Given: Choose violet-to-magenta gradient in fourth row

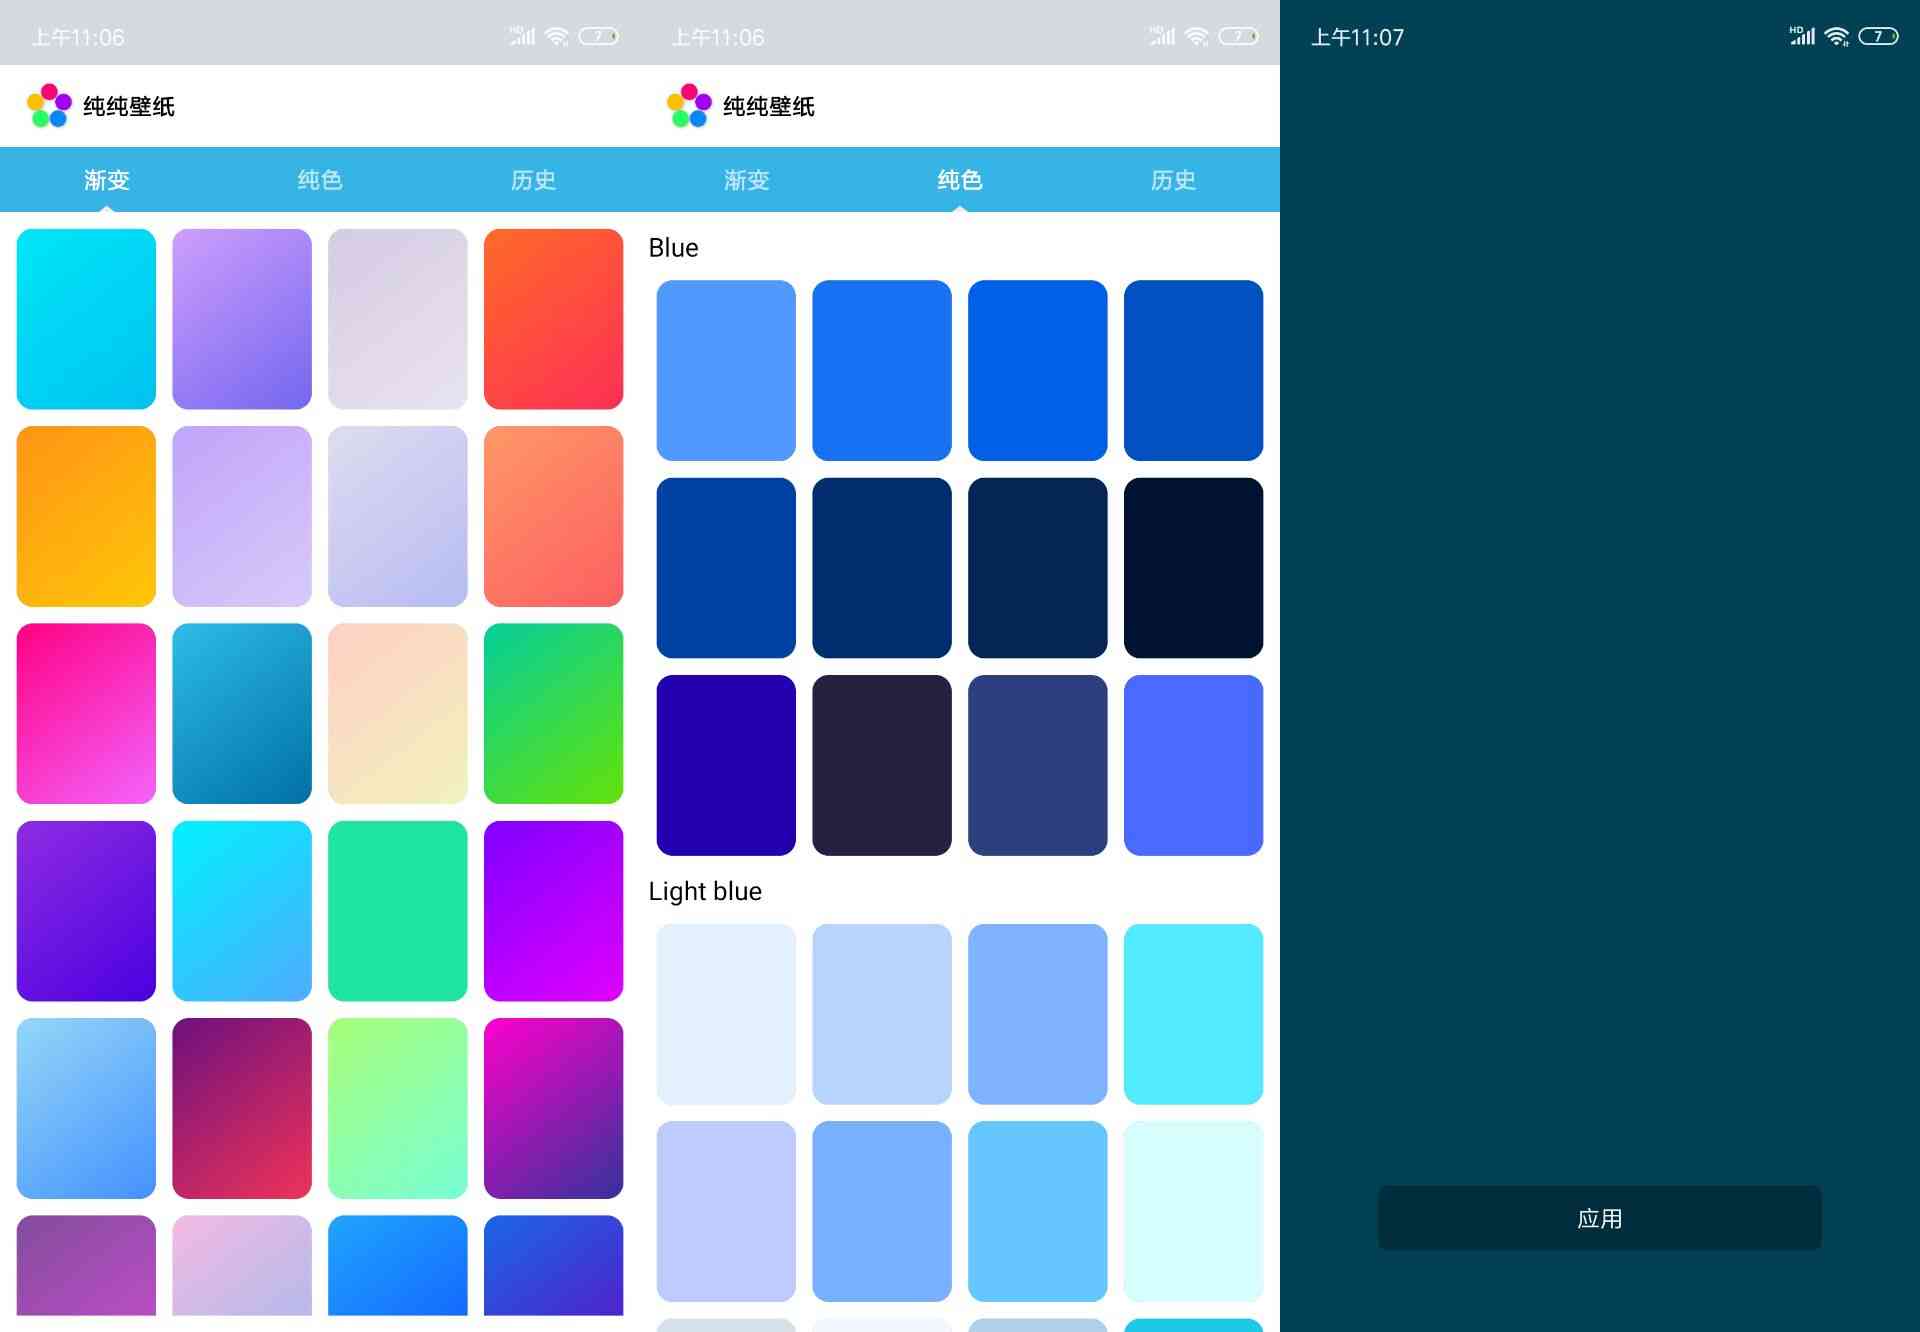Looking at the screenshot, I should pos(553,911).
